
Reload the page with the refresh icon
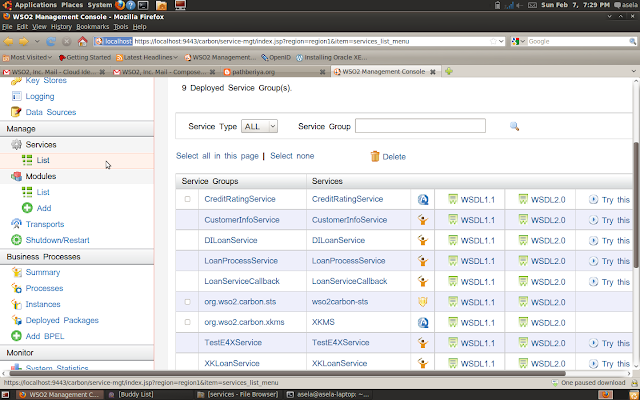point(51,41)
